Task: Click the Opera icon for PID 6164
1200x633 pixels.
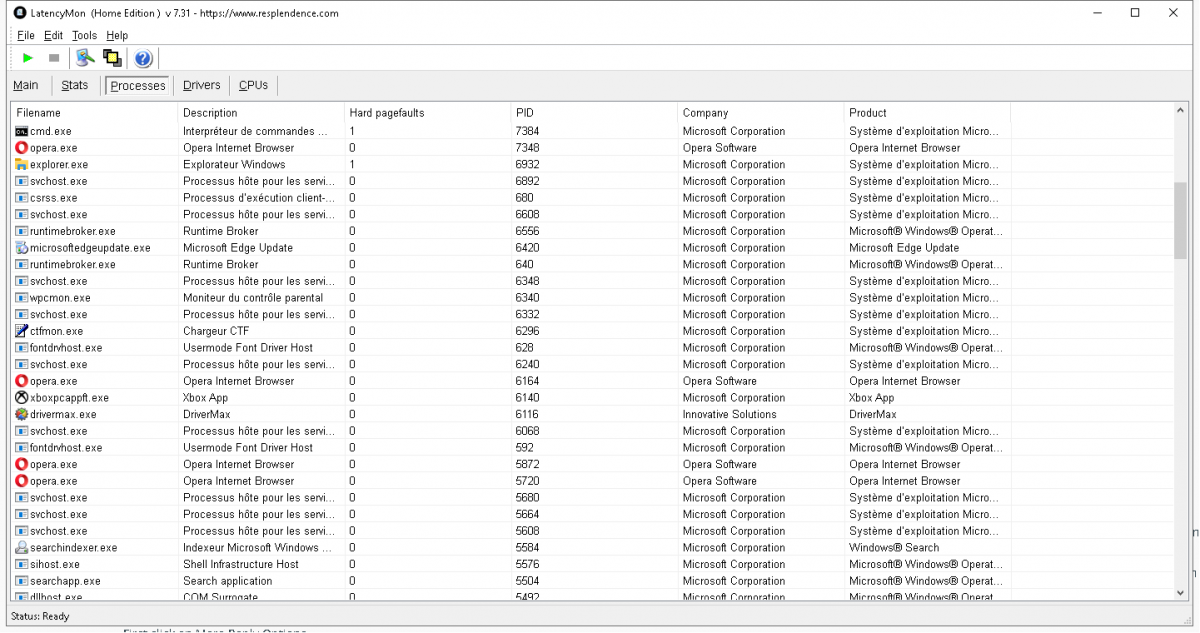Action: pyautogui.click(x=22, y=381)
